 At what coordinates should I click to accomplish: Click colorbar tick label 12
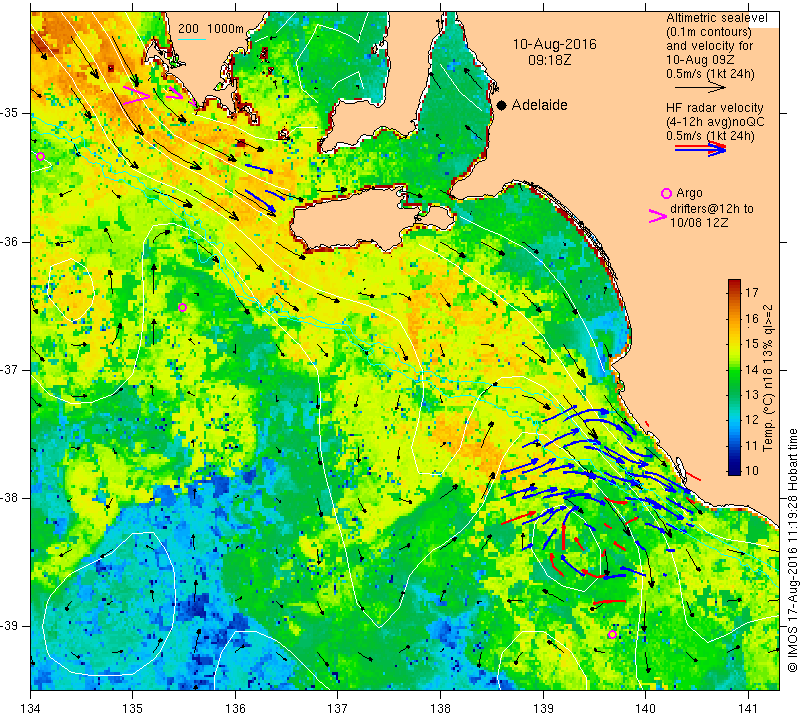click(x=752, y=420)
